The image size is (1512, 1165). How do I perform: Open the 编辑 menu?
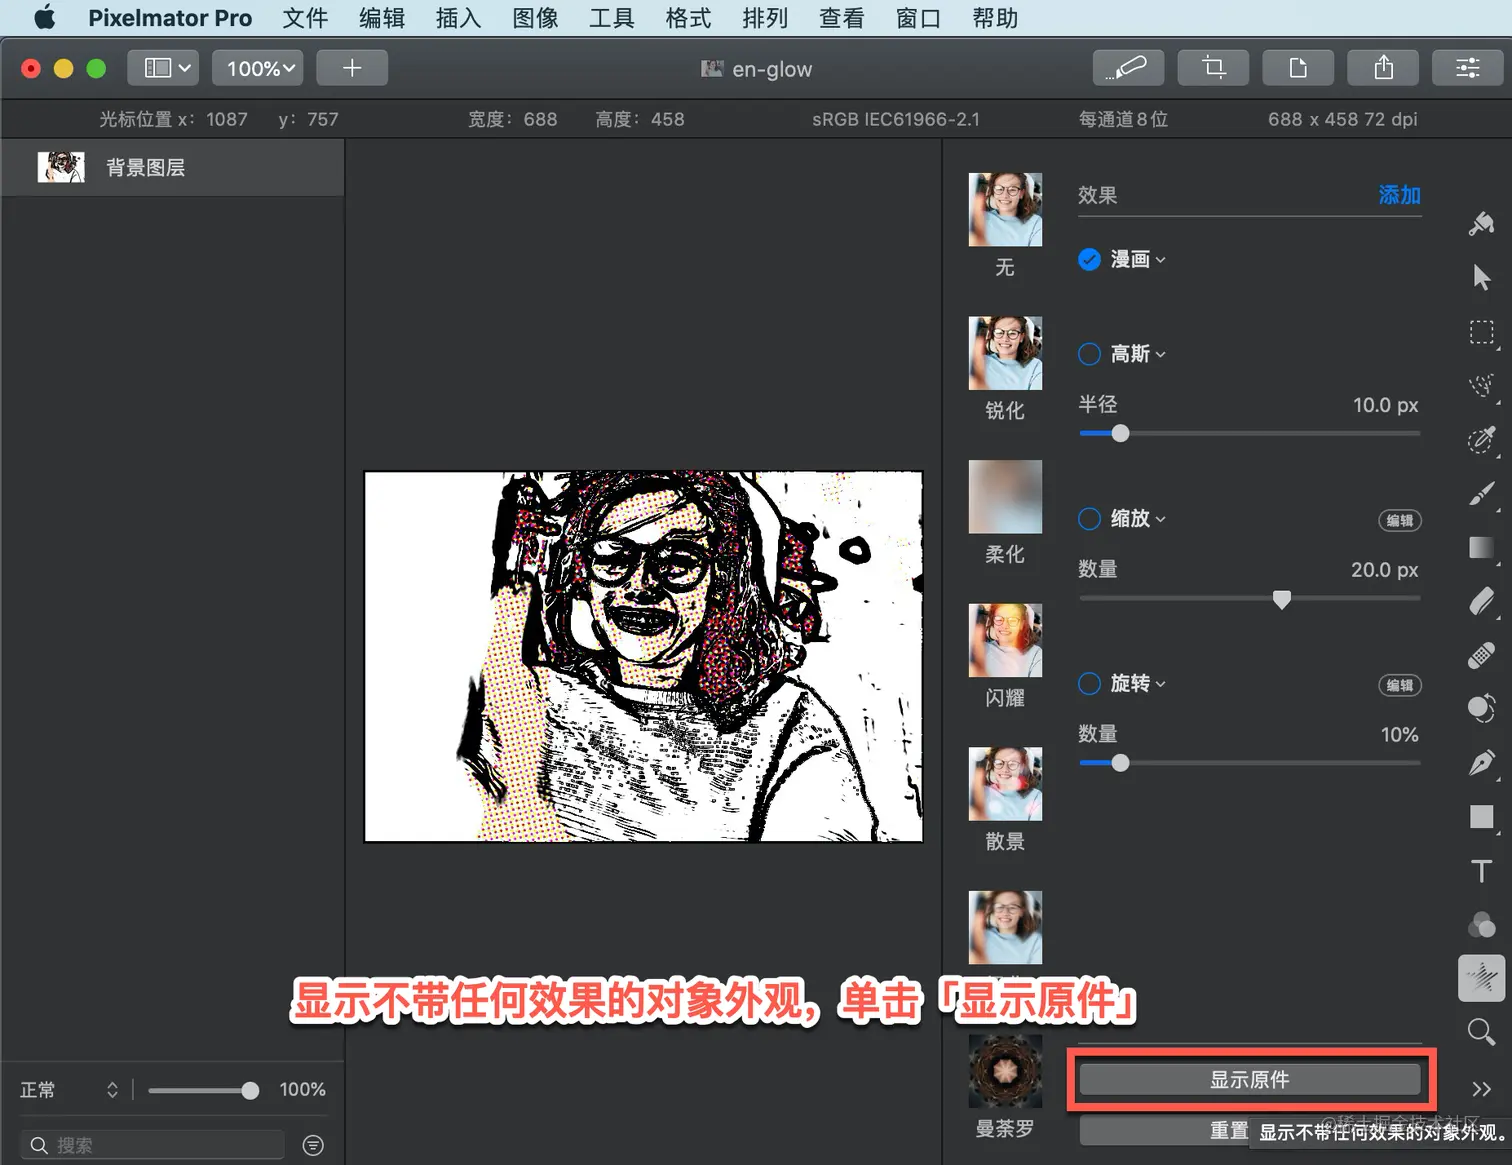click(382, 18)
